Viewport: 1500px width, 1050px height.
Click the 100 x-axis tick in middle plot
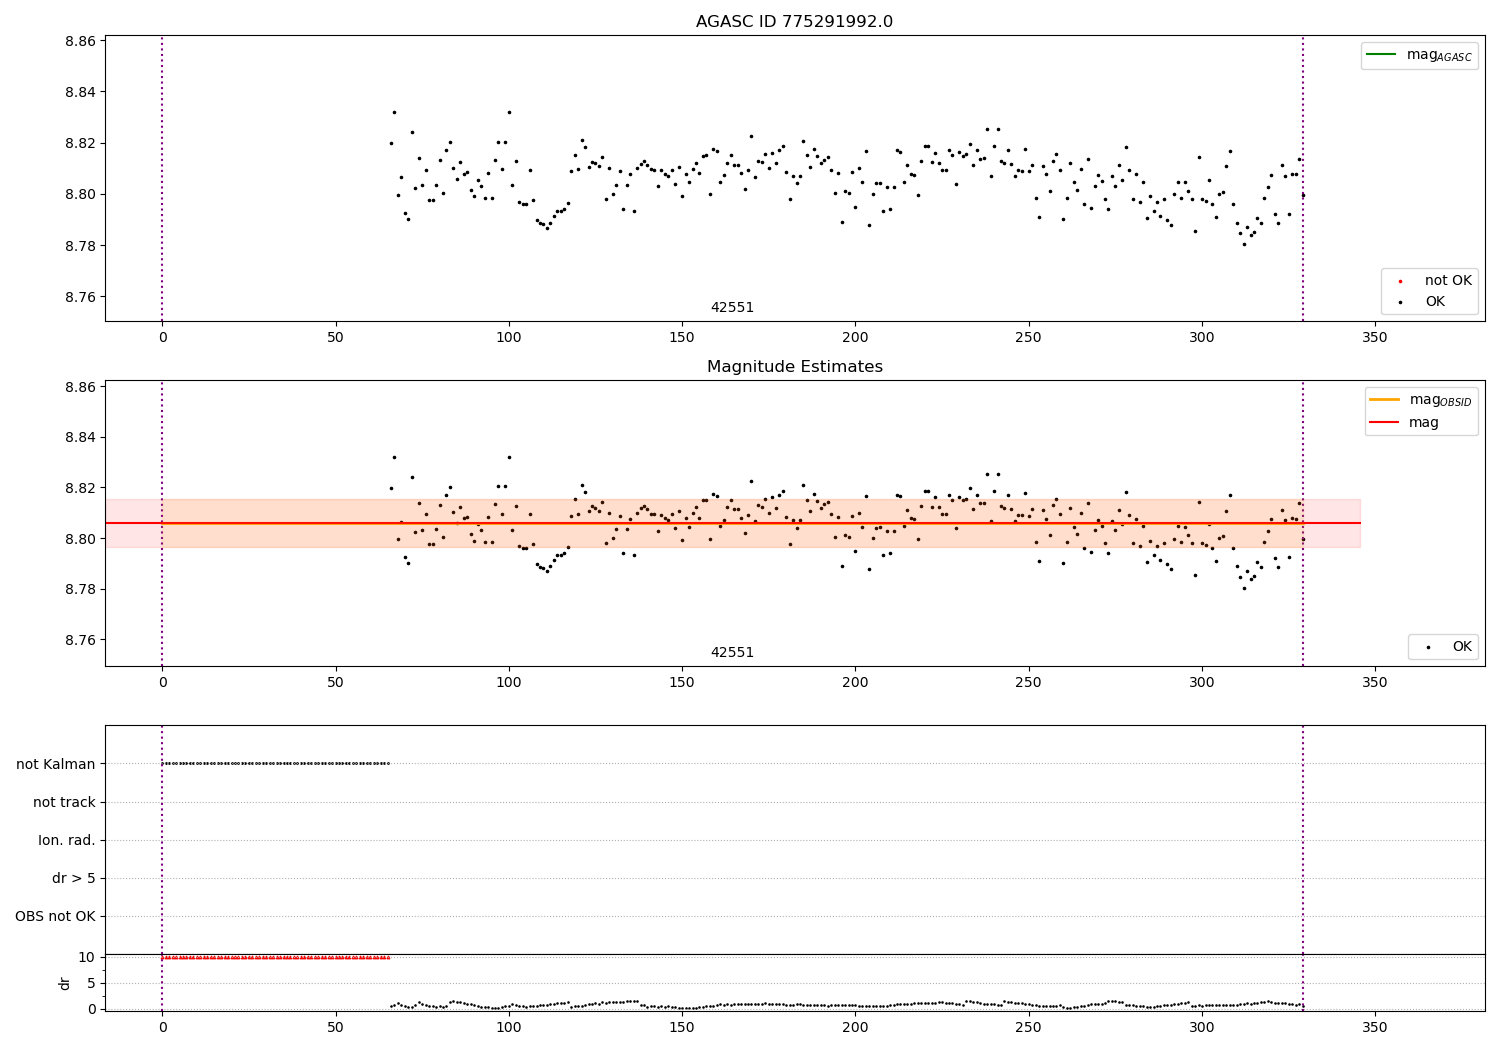pyautogui.click(x=509, y=683)
